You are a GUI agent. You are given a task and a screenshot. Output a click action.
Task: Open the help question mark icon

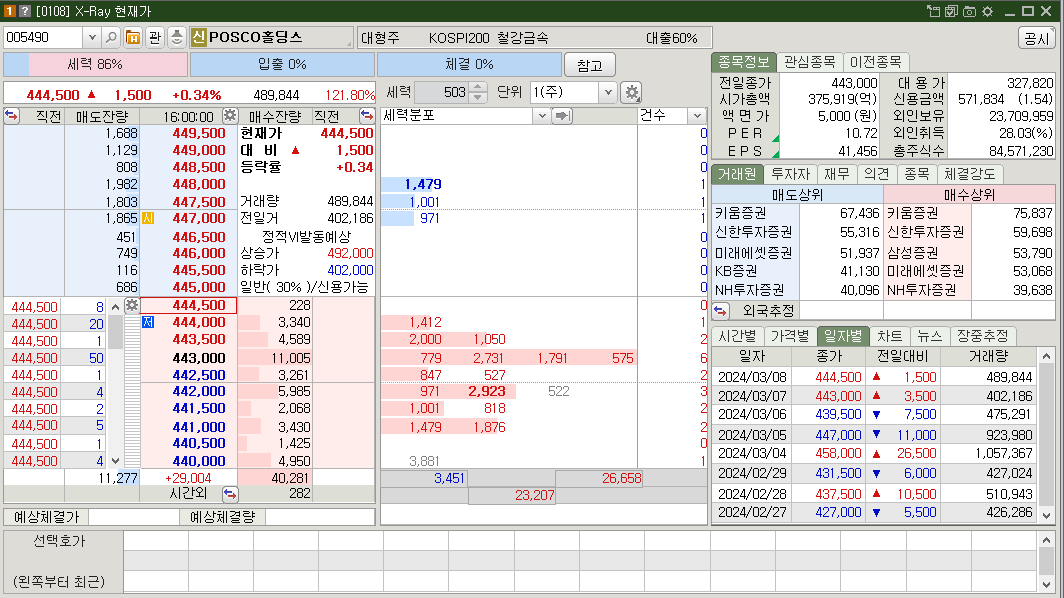[x=24, y=11]
